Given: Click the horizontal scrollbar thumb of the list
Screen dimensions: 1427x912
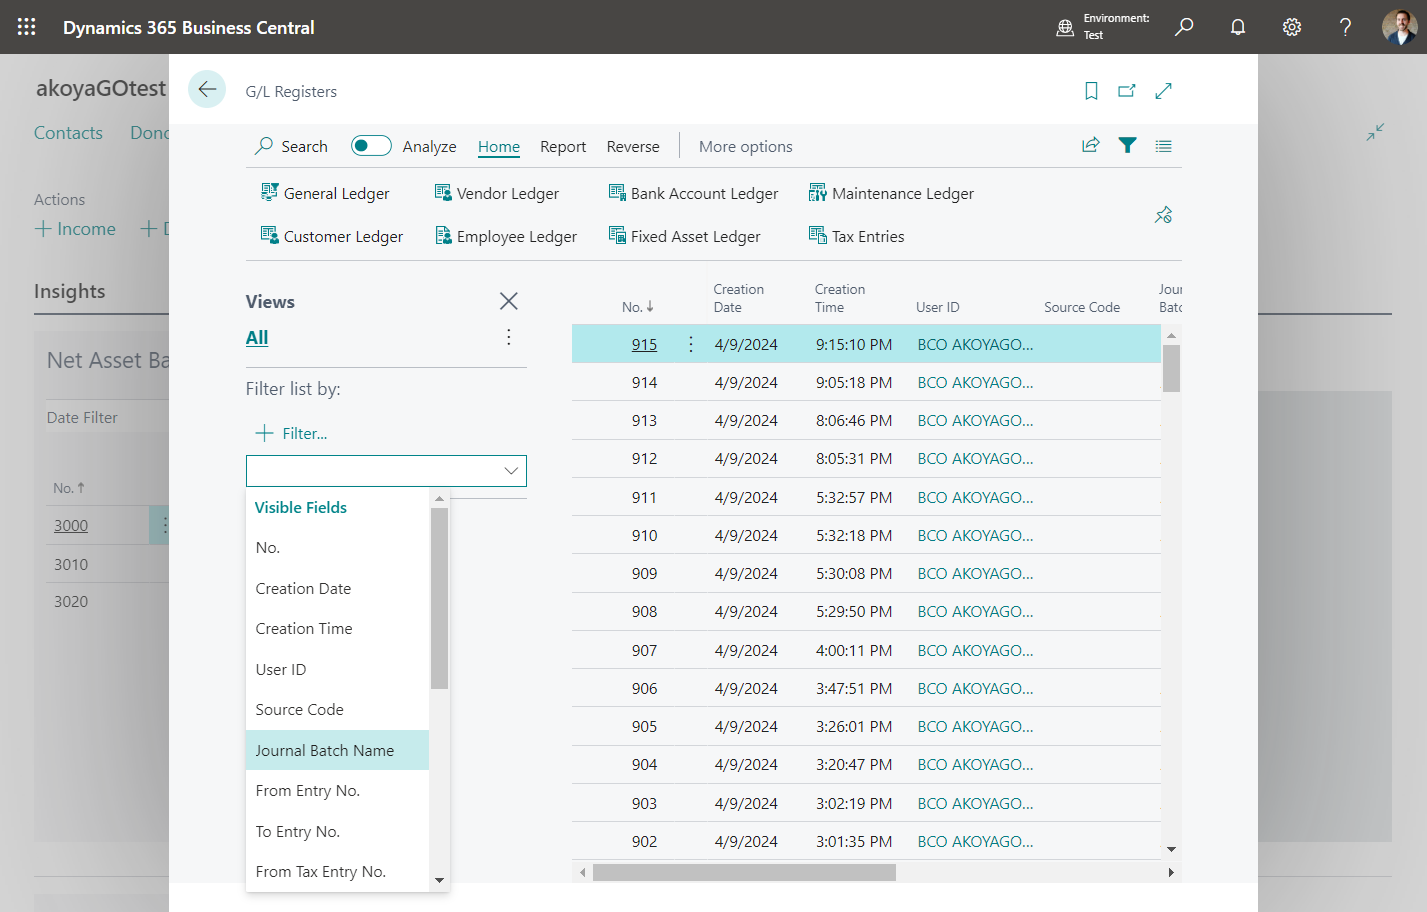Looking at the screenshot, I should click(744, 872).
